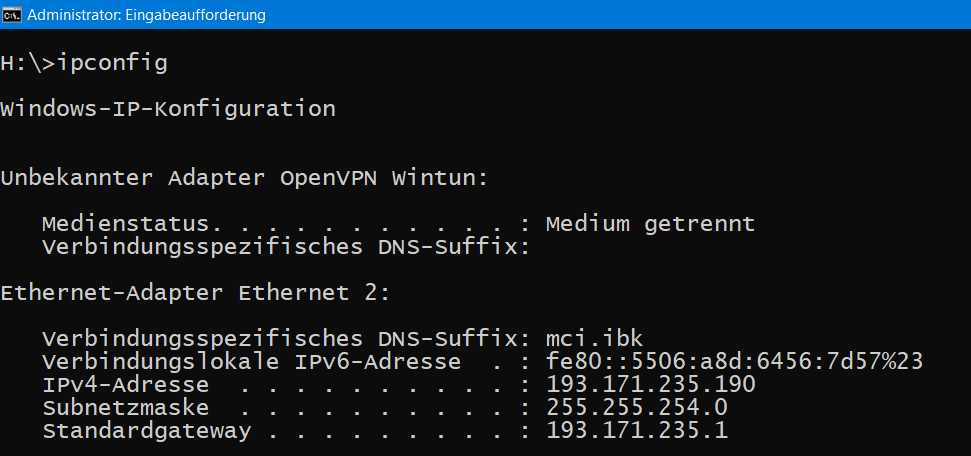The width and height of the screenshot is (971, 456).
Task: Click the 'Windows-IP-Konfiguration' heading line
Action: [x=168, y=109]
